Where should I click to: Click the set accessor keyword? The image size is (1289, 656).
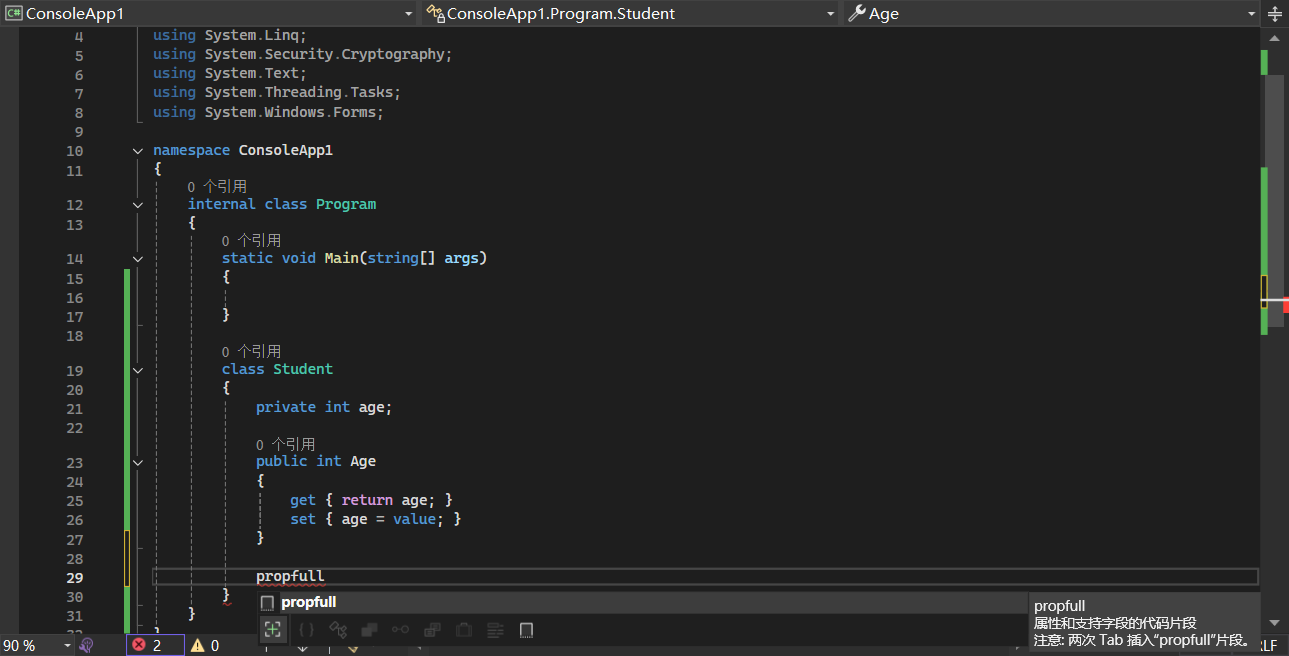(303, 519)
